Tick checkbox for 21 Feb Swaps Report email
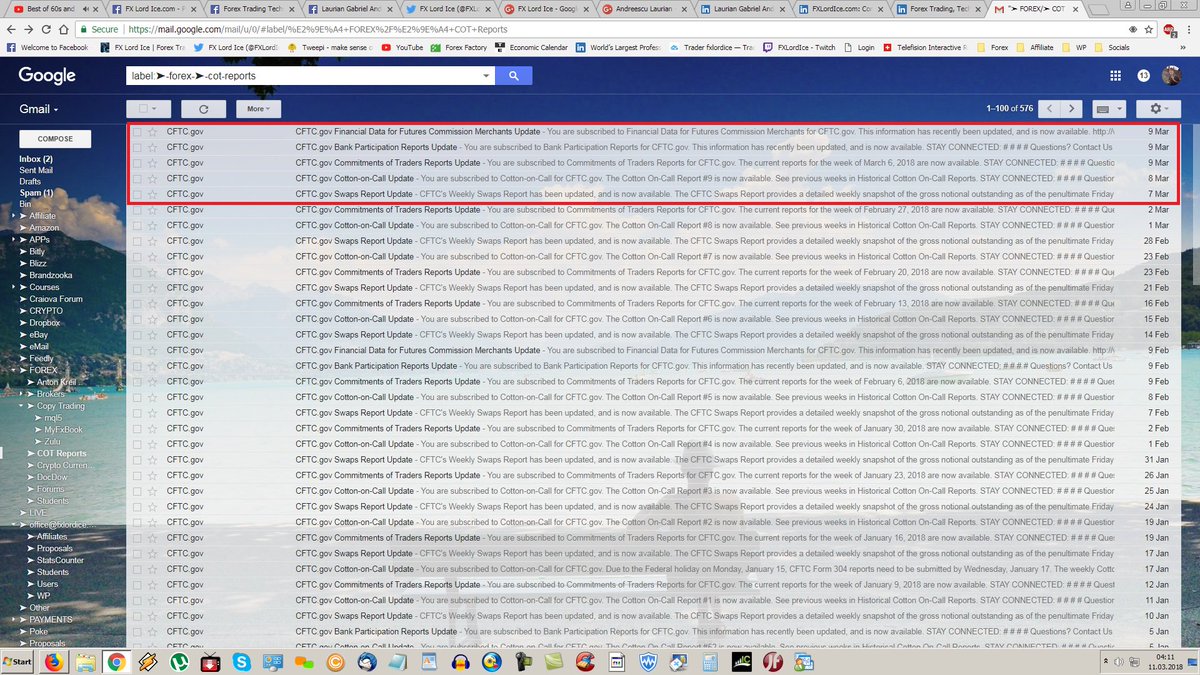The image size is (1200, 675). pyautogui.click(x=137, y=287)
